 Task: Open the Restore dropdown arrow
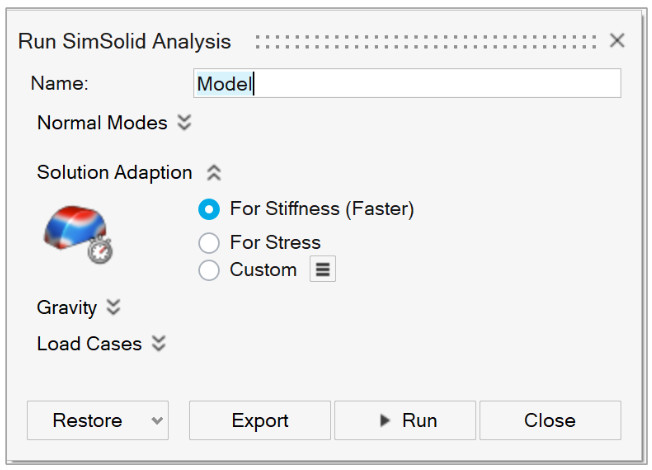point(156,421)
